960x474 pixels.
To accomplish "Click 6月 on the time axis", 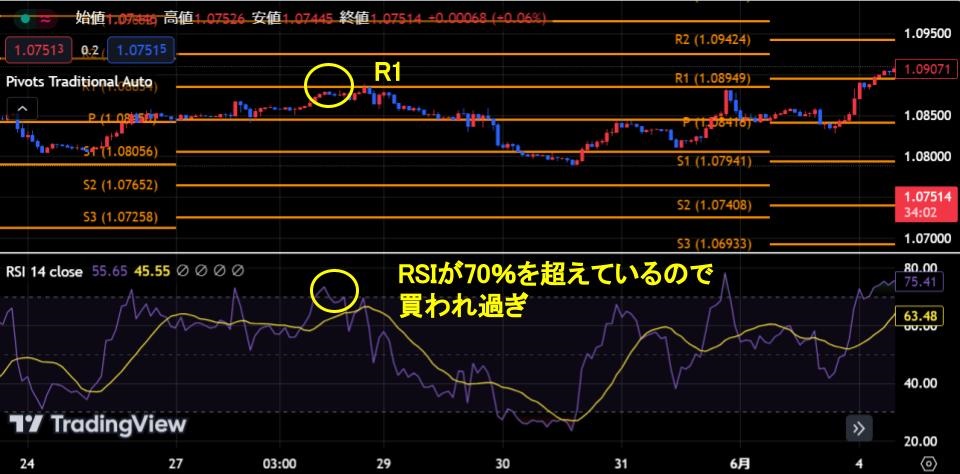I will 740,462.
